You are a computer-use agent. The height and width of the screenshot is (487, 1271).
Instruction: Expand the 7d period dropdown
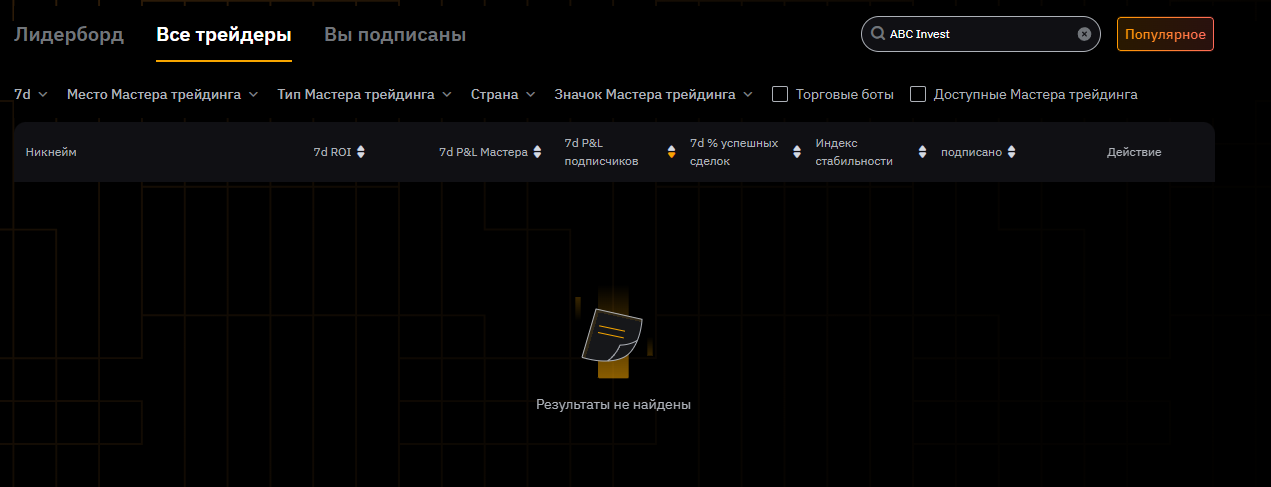point(31,94)
